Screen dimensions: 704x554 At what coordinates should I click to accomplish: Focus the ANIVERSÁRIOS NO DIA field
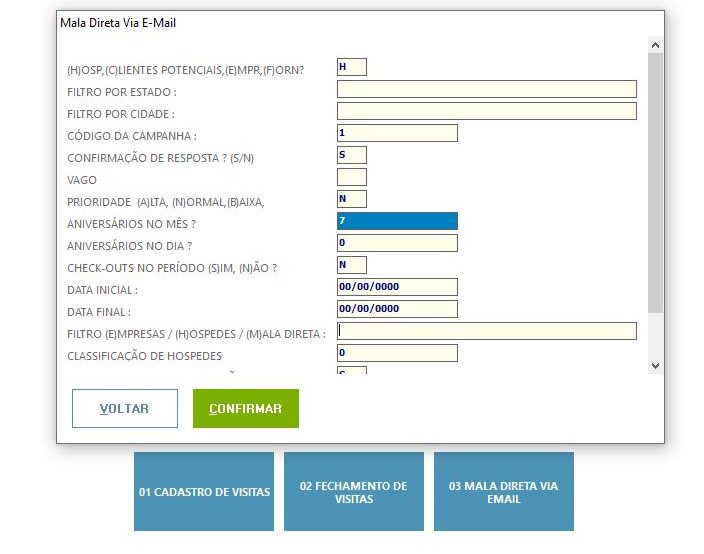[x=397, y=243]
